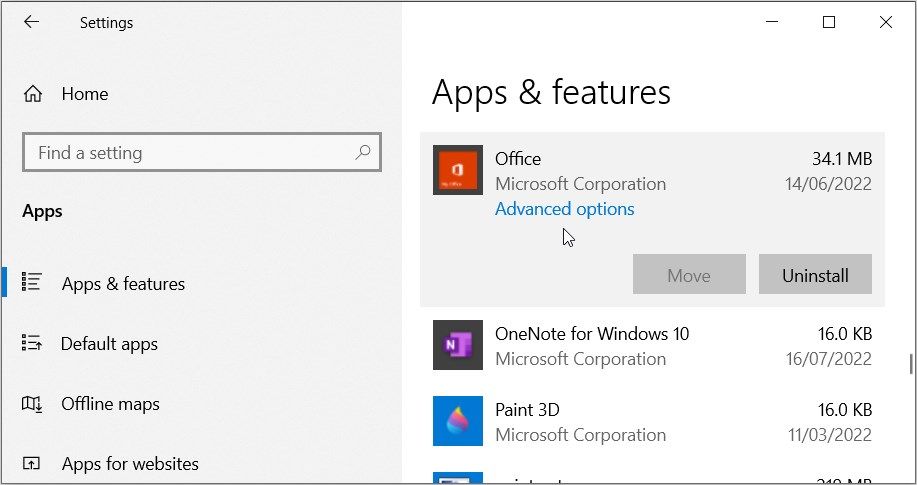This screenshot has width=917, height=485.
Task: Click the Uninstall button for Office
Action: pyautogui.click(x=815, y=274)
